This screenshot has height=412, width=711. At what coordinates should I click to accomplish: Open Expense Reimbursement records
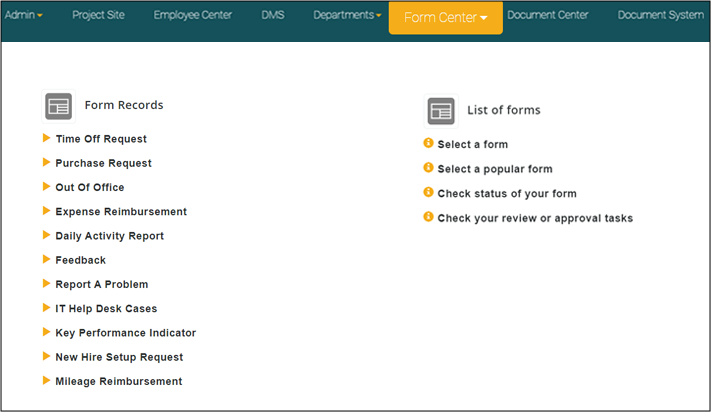(x=121, y=212)
